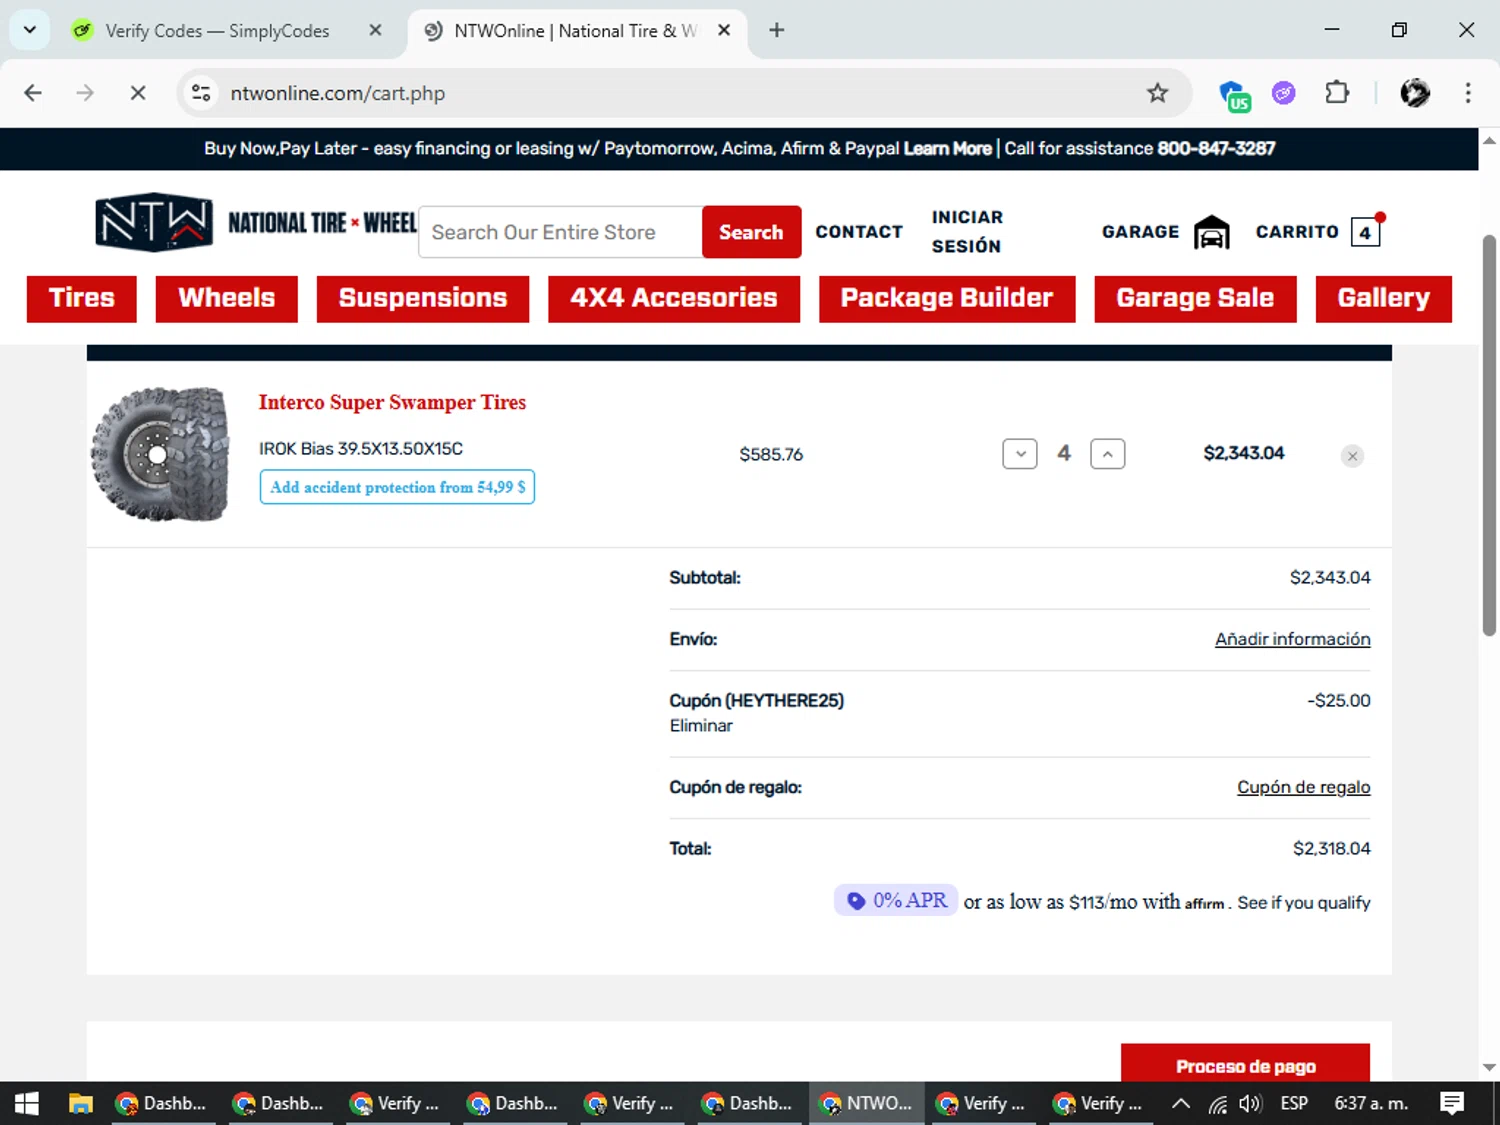This screenshot has width=1500, height=1125.
Task: Open the 4X4 Accesories menu
Action: 674,298
